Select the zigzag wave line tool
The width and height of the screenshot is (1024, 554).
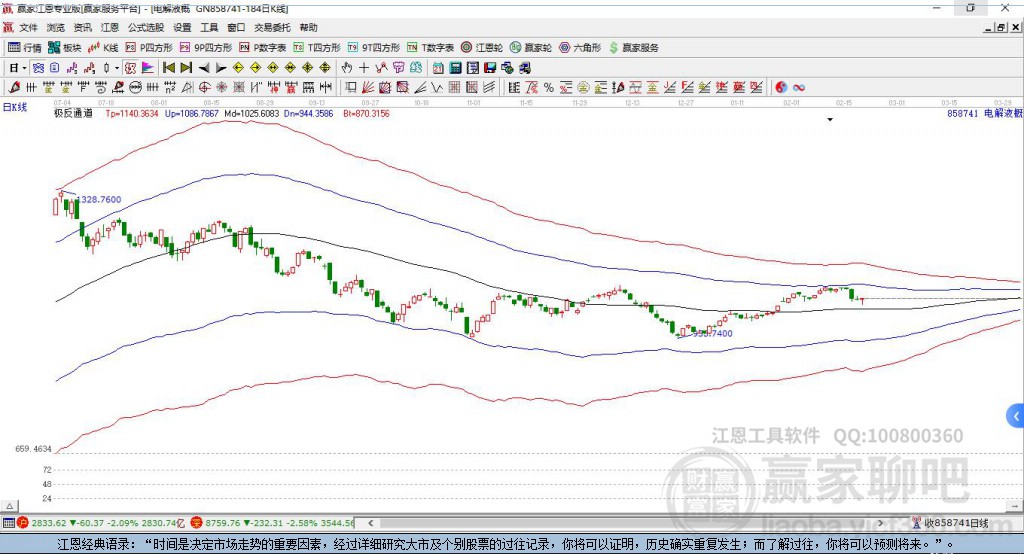[437, 88]
